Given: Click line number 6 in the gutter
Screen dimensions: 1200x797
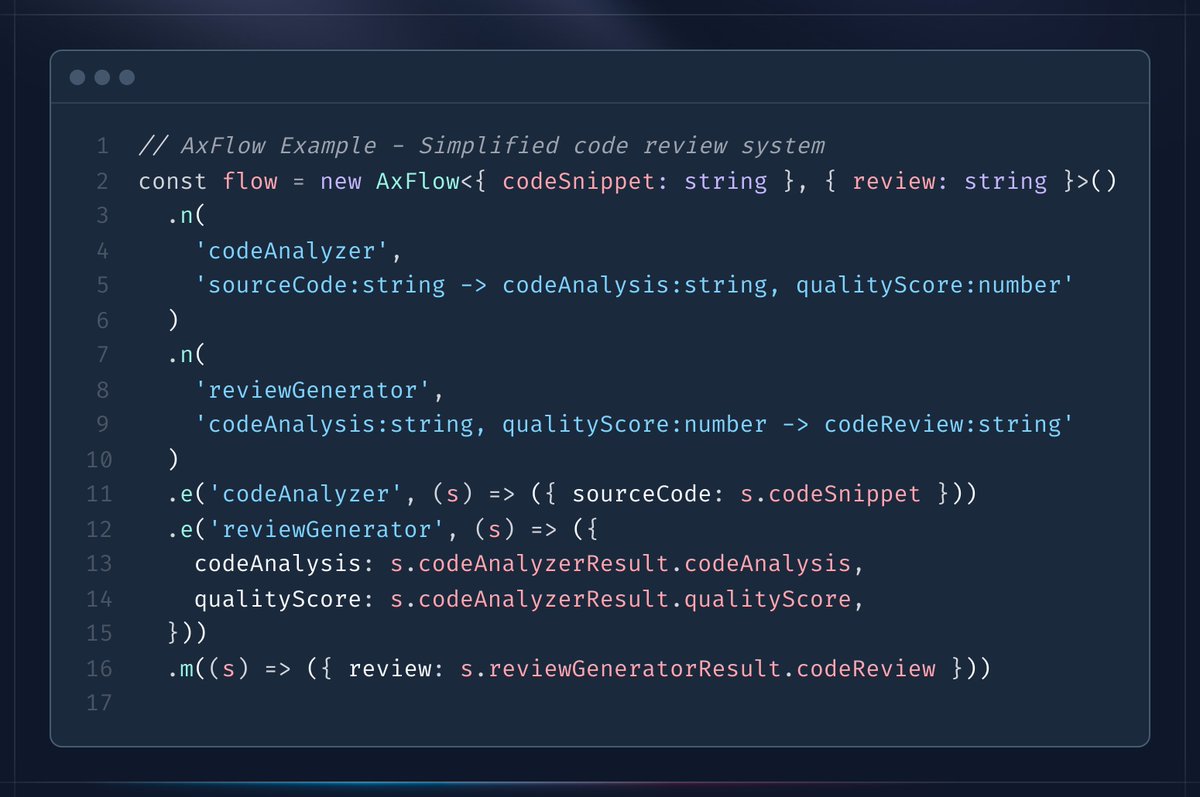Looking at the screenshot, I should tap(101, 320).
